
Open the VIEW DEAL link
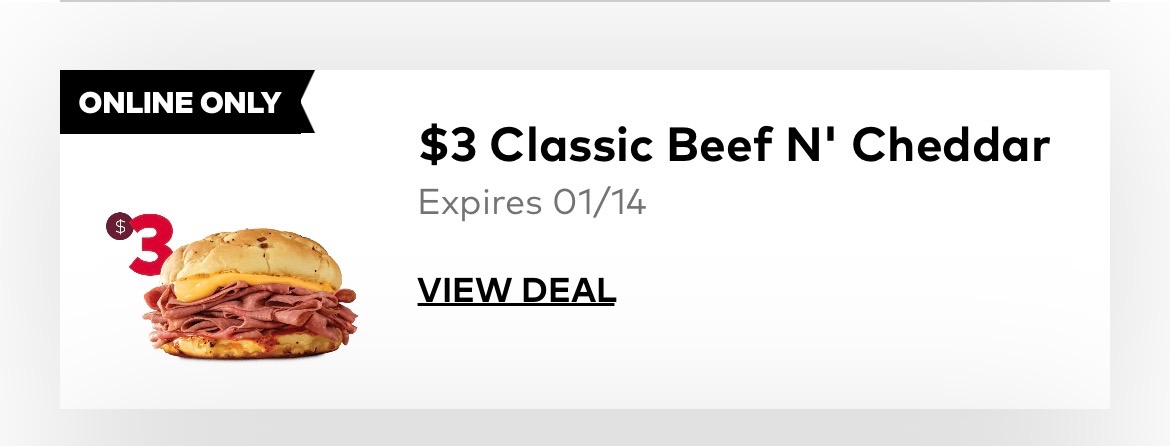click(x=516, y=290)
